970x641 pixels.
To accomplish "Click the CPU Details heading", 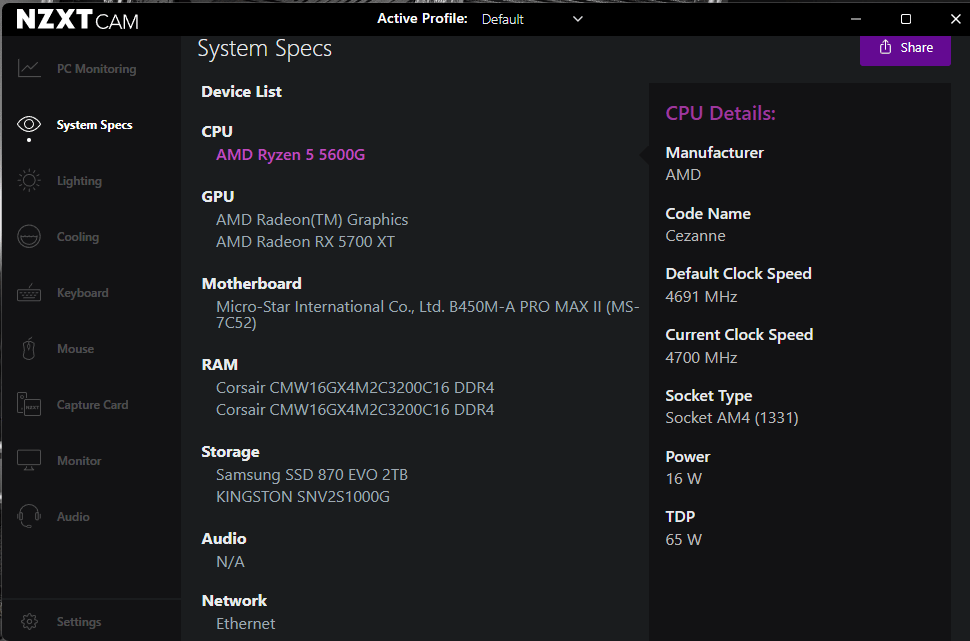I will click(x=720, y=113).
